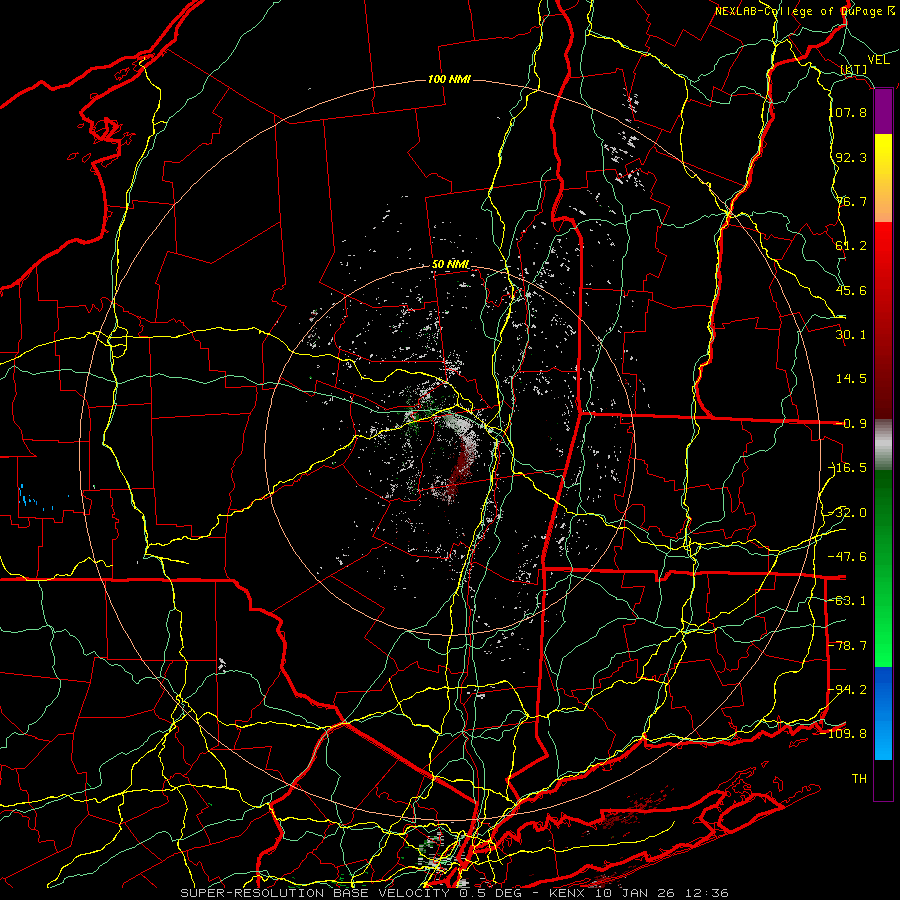The height and width of the screenshot is (900, 900).
Task: Click the dark red velocity echo near radar center
Action: [462, 465]
